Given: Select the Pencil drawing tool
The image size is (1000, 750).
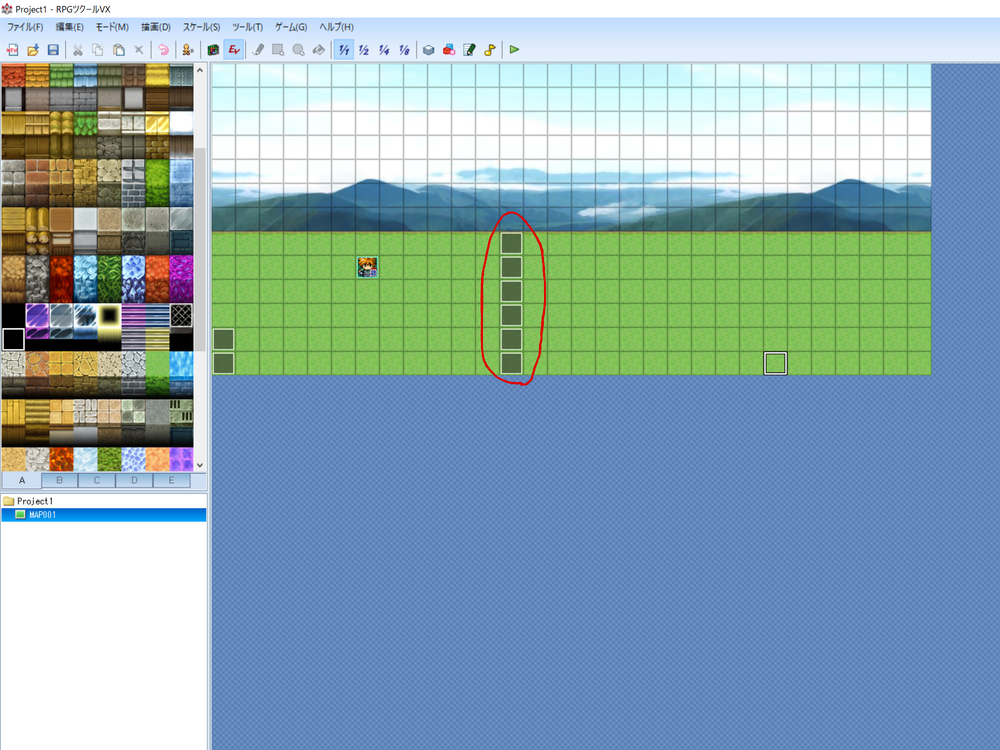Looking at the screenshot, I should (258, 50).
